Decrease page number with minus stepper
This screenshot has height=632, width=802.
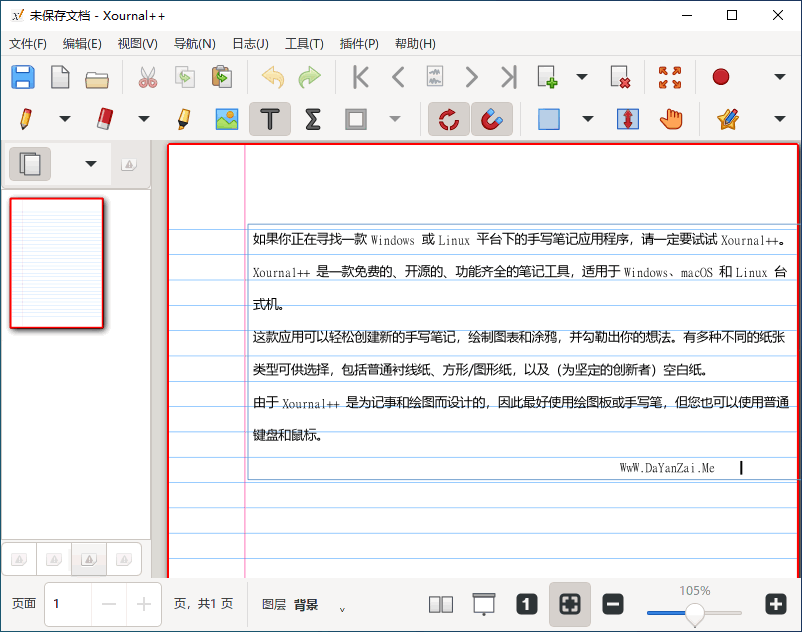coord(109,604)
